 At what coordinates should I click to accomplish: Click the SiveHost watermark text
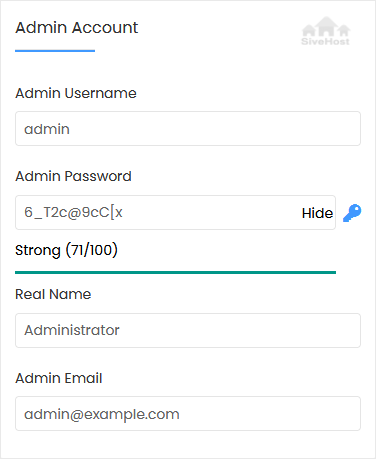[x=325, y=42]
